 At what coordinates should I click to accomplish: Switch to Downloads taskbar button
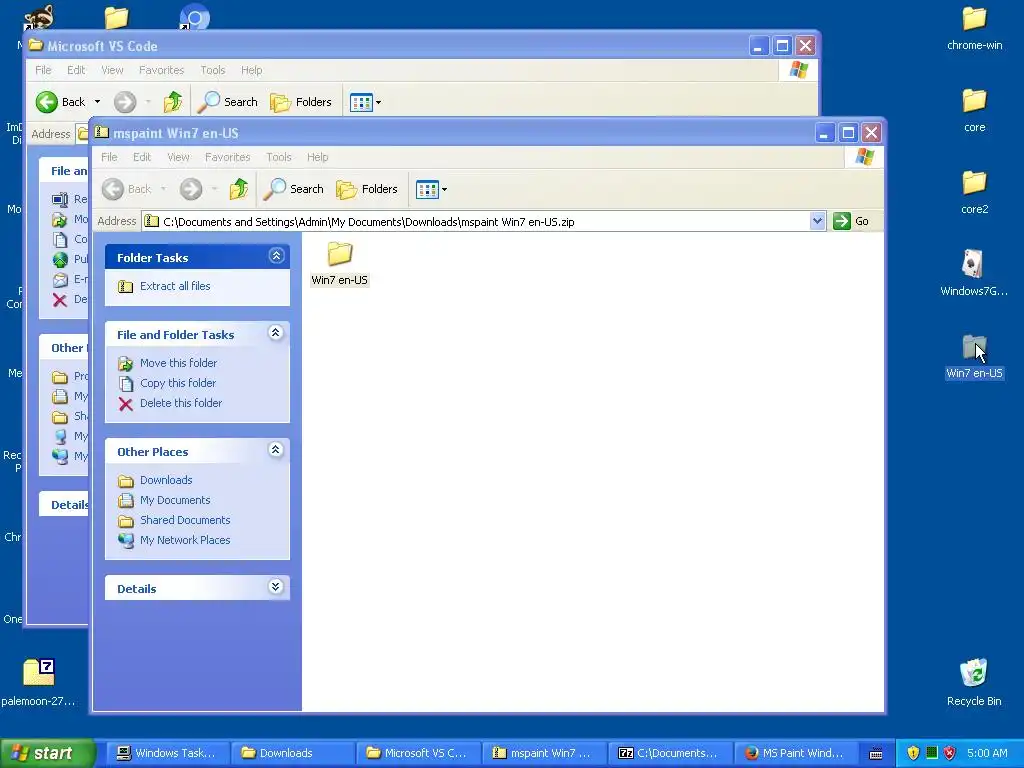pyautogui.click(x=293, y=753)
